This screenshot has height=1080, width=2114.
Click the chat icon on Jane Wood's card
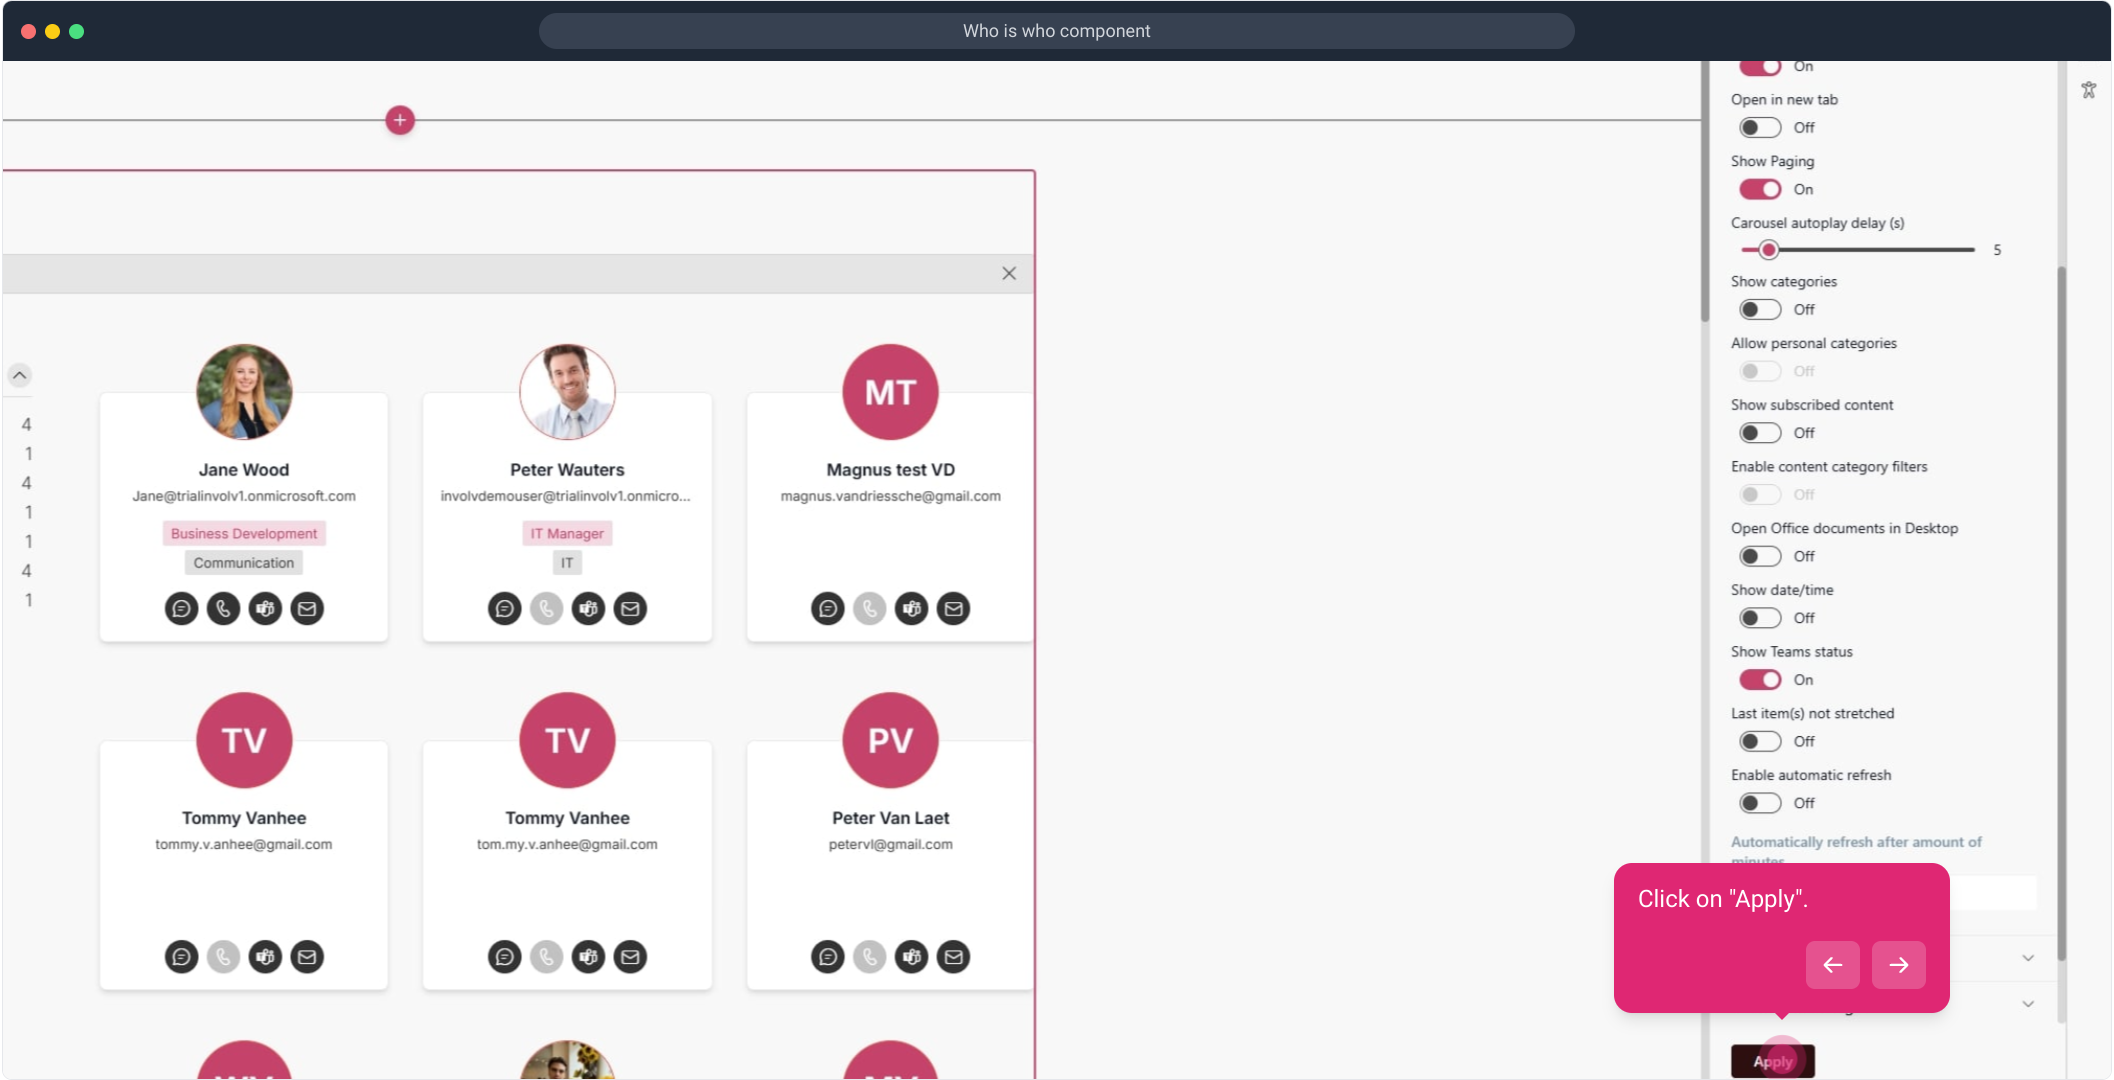pos(181,608)
